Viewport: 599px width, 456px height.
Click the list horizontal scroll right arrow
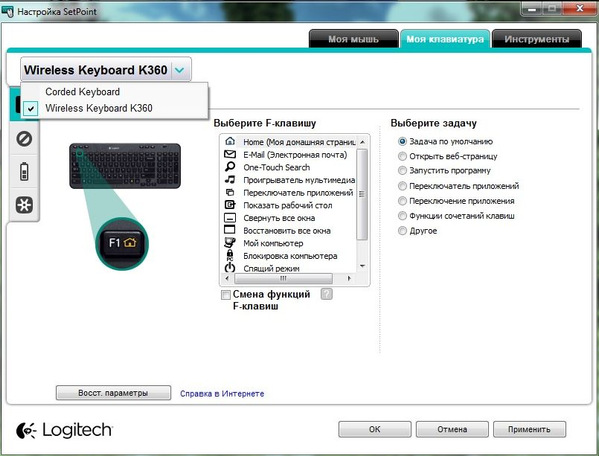click(349, 278)
